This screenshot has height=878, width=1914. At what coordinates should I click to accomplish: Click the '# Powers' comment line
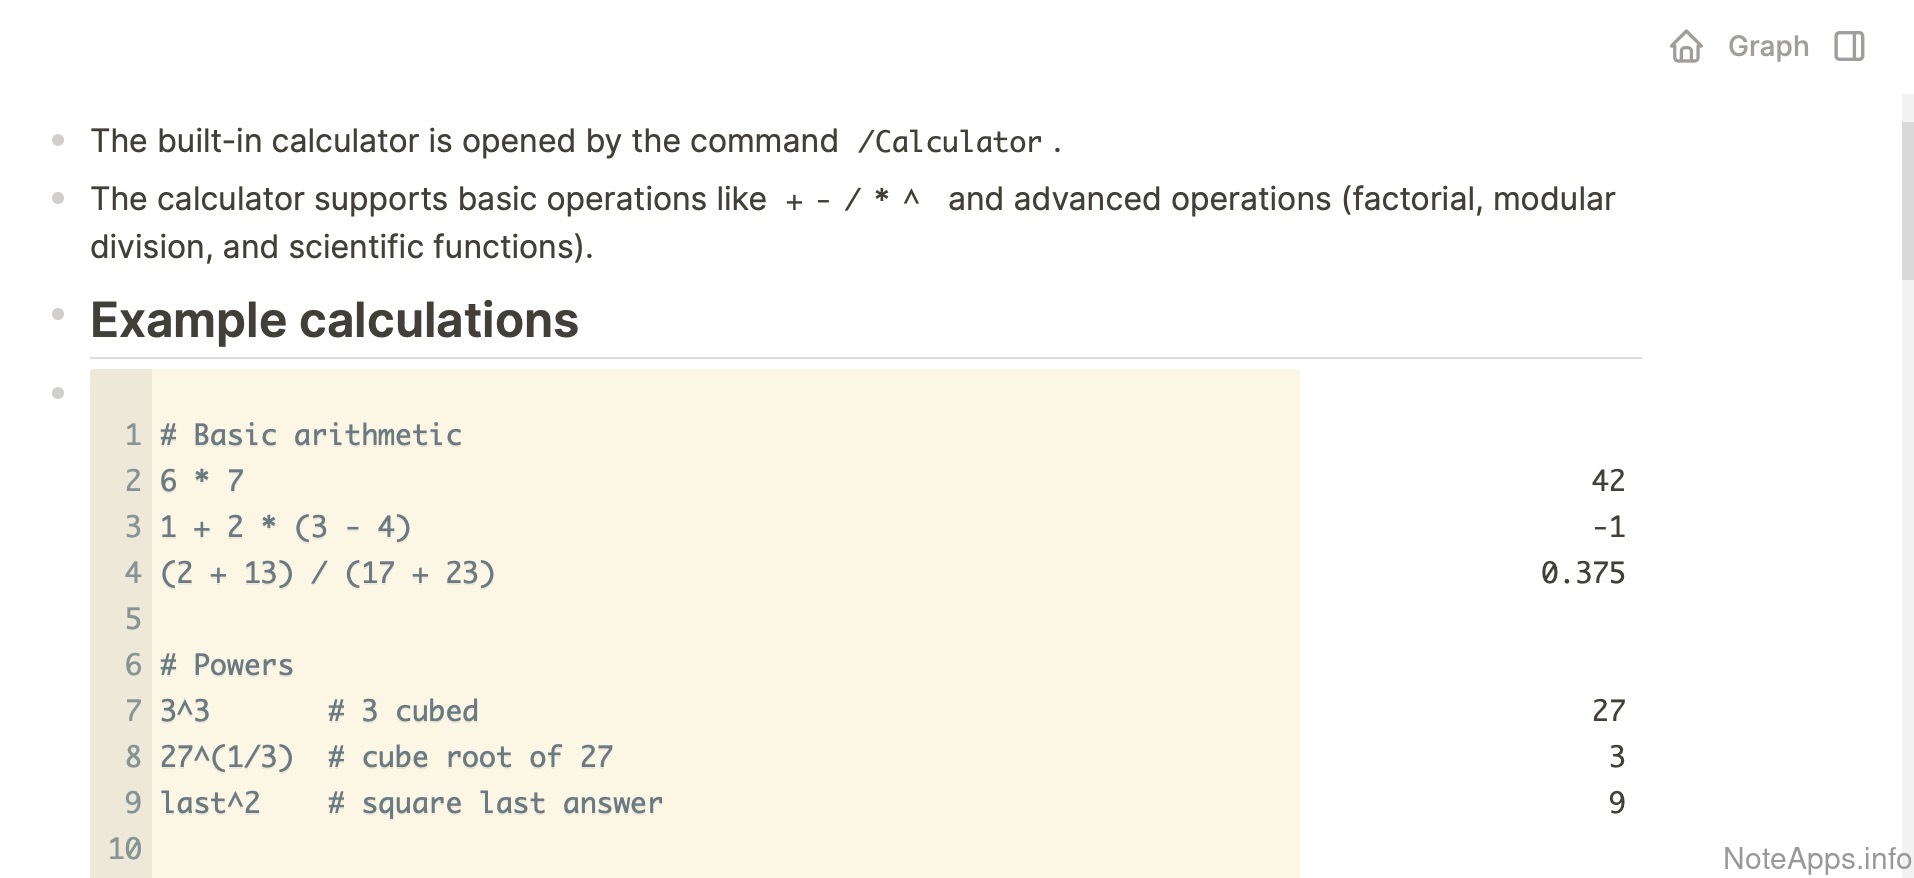(x=227, y=665)
